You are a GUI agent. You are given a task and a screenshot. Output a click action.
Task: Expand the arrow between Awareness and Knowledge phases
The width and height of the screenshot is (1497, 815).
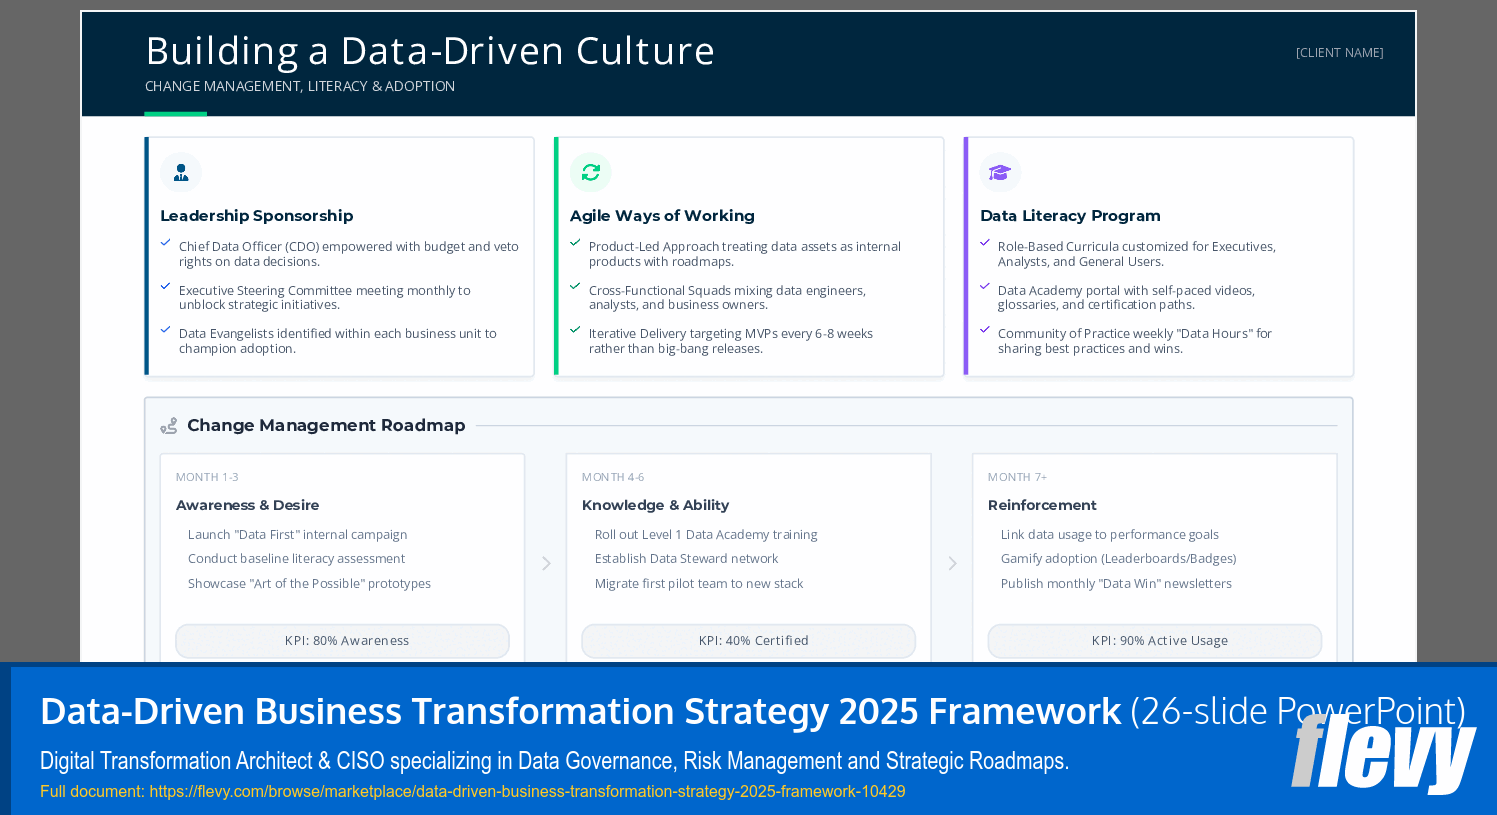pyautogui.click(x=546, y=563)
